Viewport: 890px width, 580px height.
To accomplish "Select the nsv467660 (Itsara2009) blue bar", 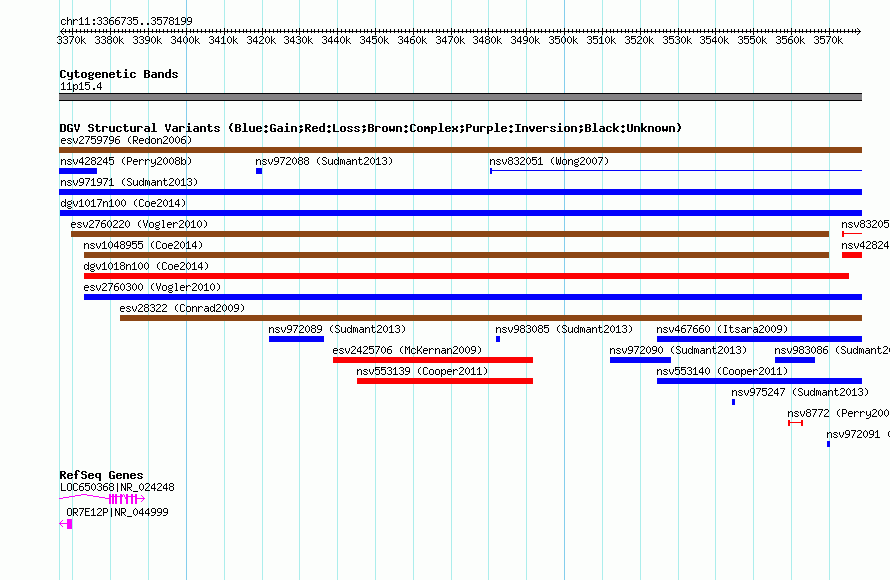I will (759, 339).
